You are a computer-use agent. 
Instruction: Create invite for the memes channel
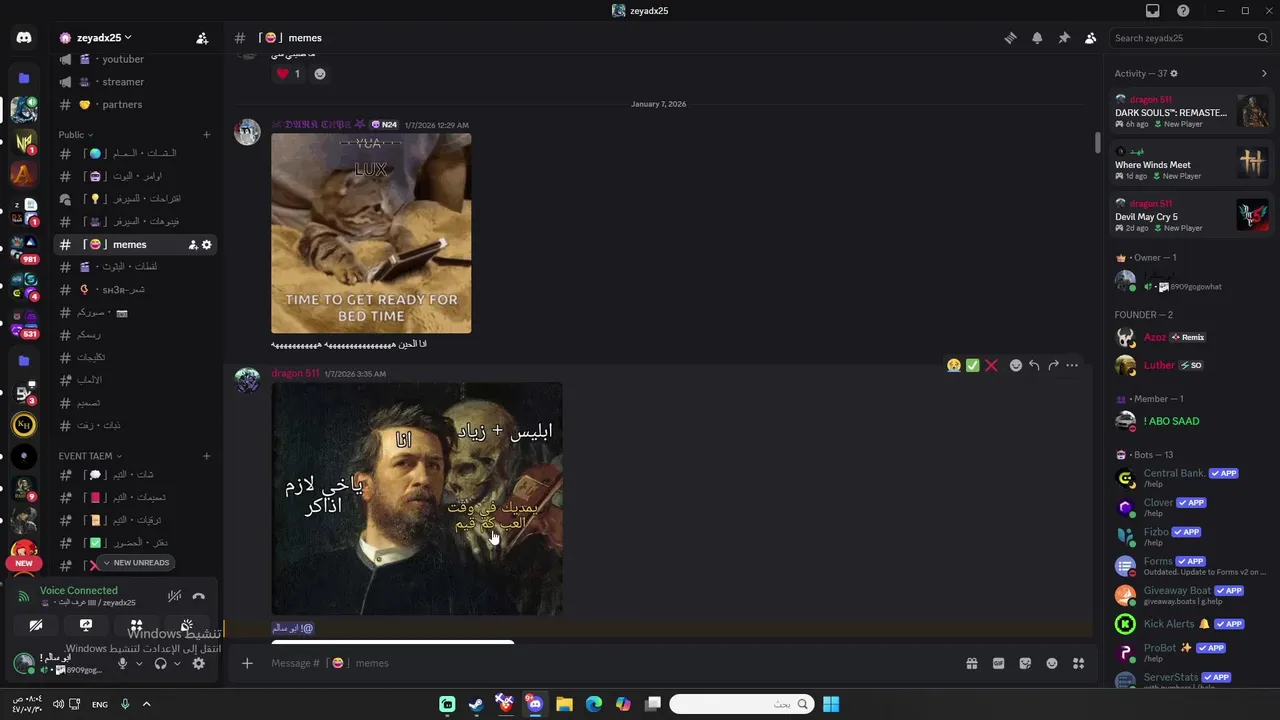(x=193, y=245)
